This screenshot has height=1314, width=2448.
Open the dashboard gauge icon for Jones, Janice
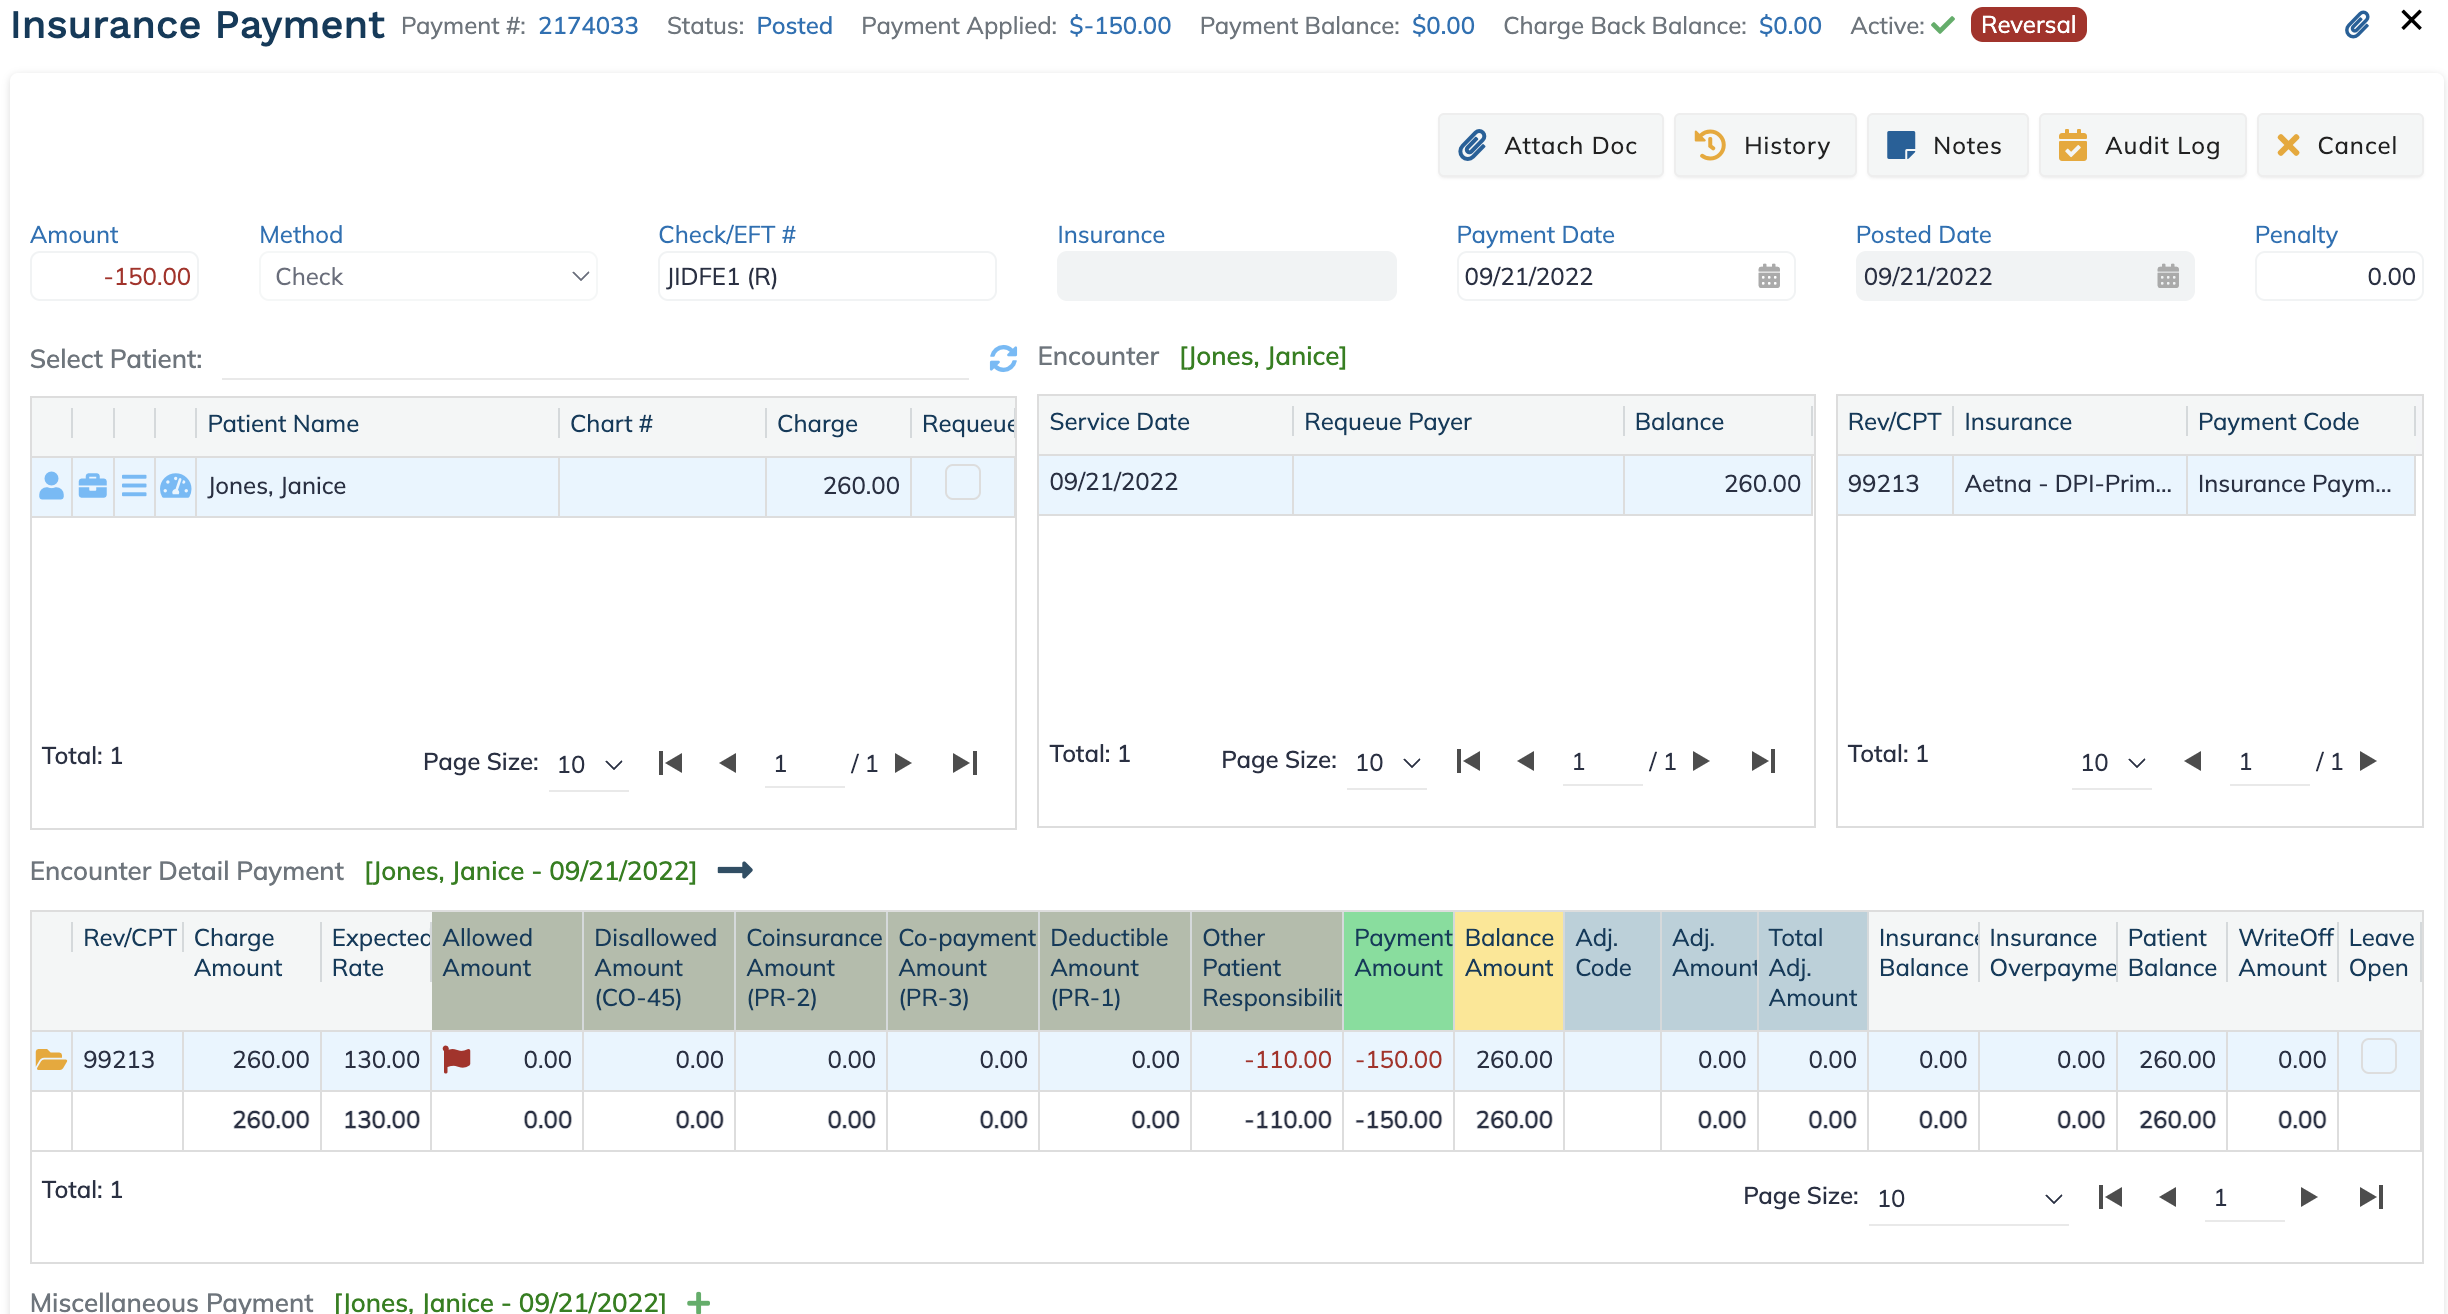(x=176, y=486)
